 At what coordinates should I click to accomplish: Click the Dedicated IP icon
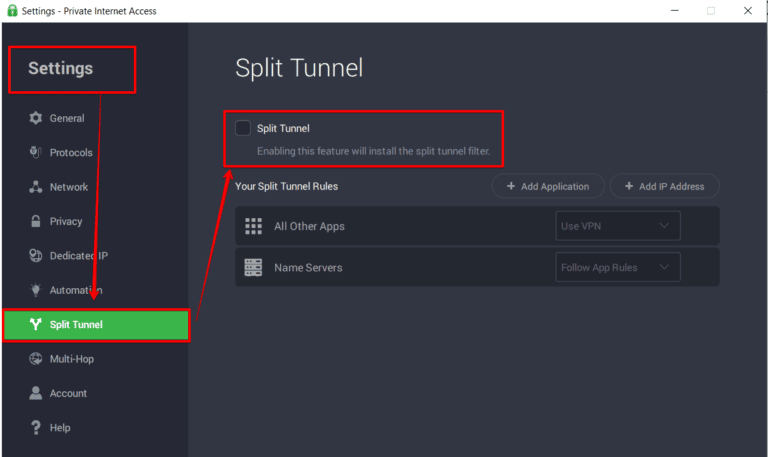click(36, 256)
